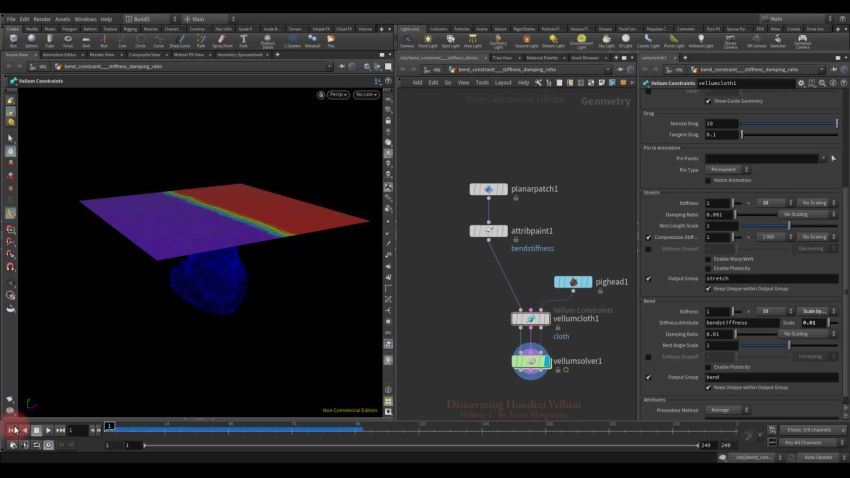The width and height of the screenshot is (850, 478).
Task: Select the Draw Curve shelf tool
Action: point(180,41)
